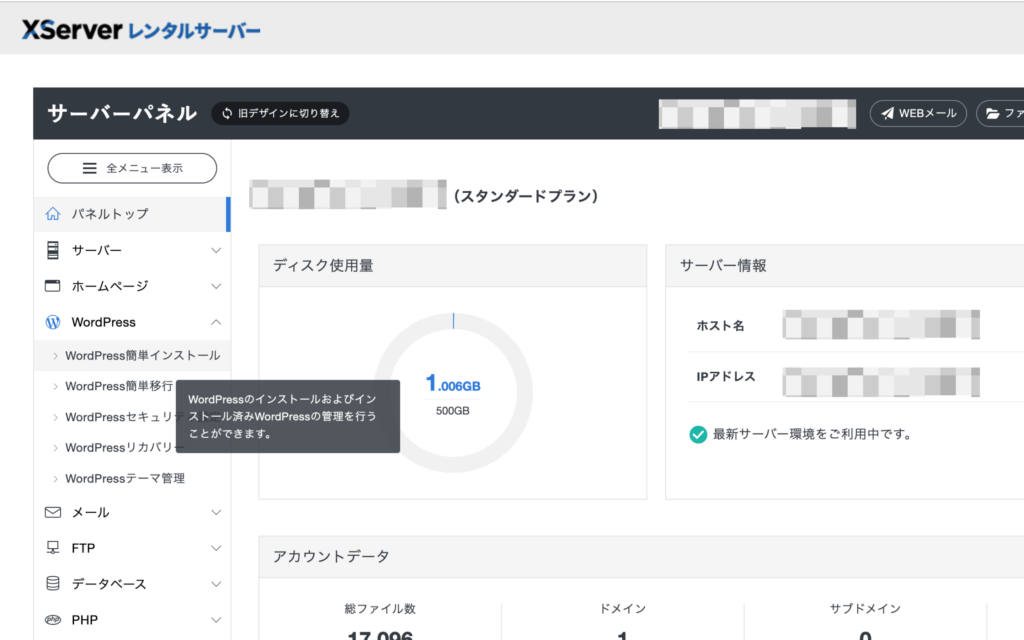Image resolution: width=1024 pixels, height=640 pixels.
Task: Open WordPress簡単インストール menu item
Action: tap(142, 355)
